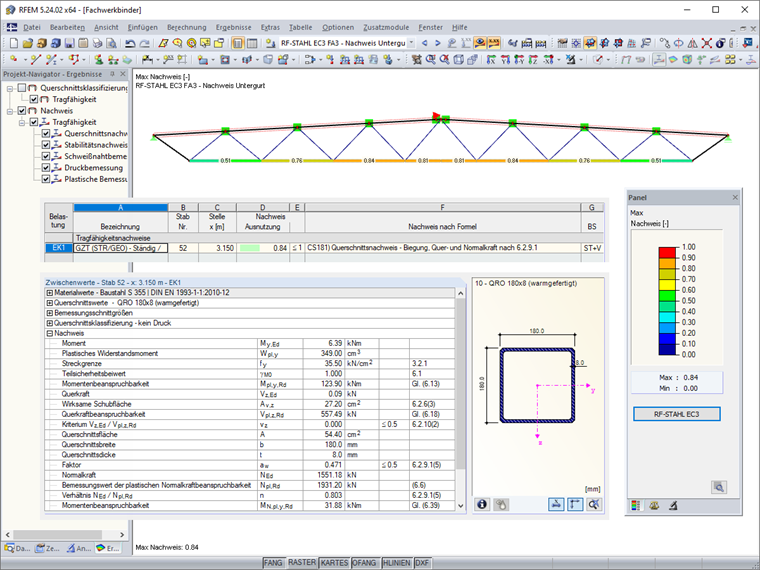Toggle Querschnittsklassifizierung checkbox
Image resolution: width=760 pixels, height=570 pixels.
coord(22,88)
